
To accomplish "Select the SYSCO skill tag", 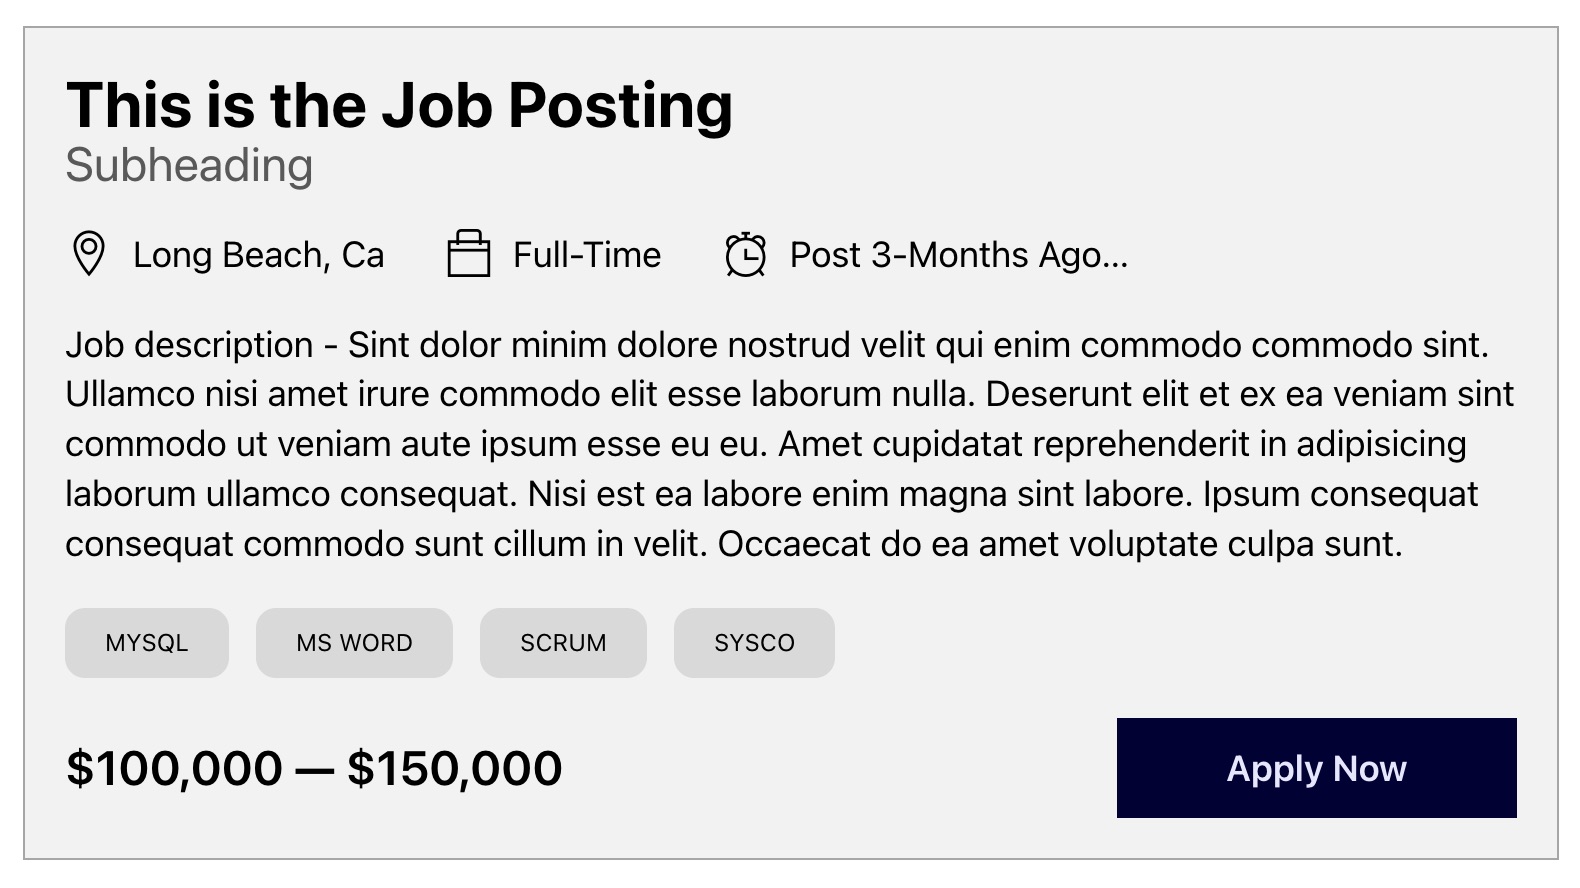I will (x=754, y=643).
